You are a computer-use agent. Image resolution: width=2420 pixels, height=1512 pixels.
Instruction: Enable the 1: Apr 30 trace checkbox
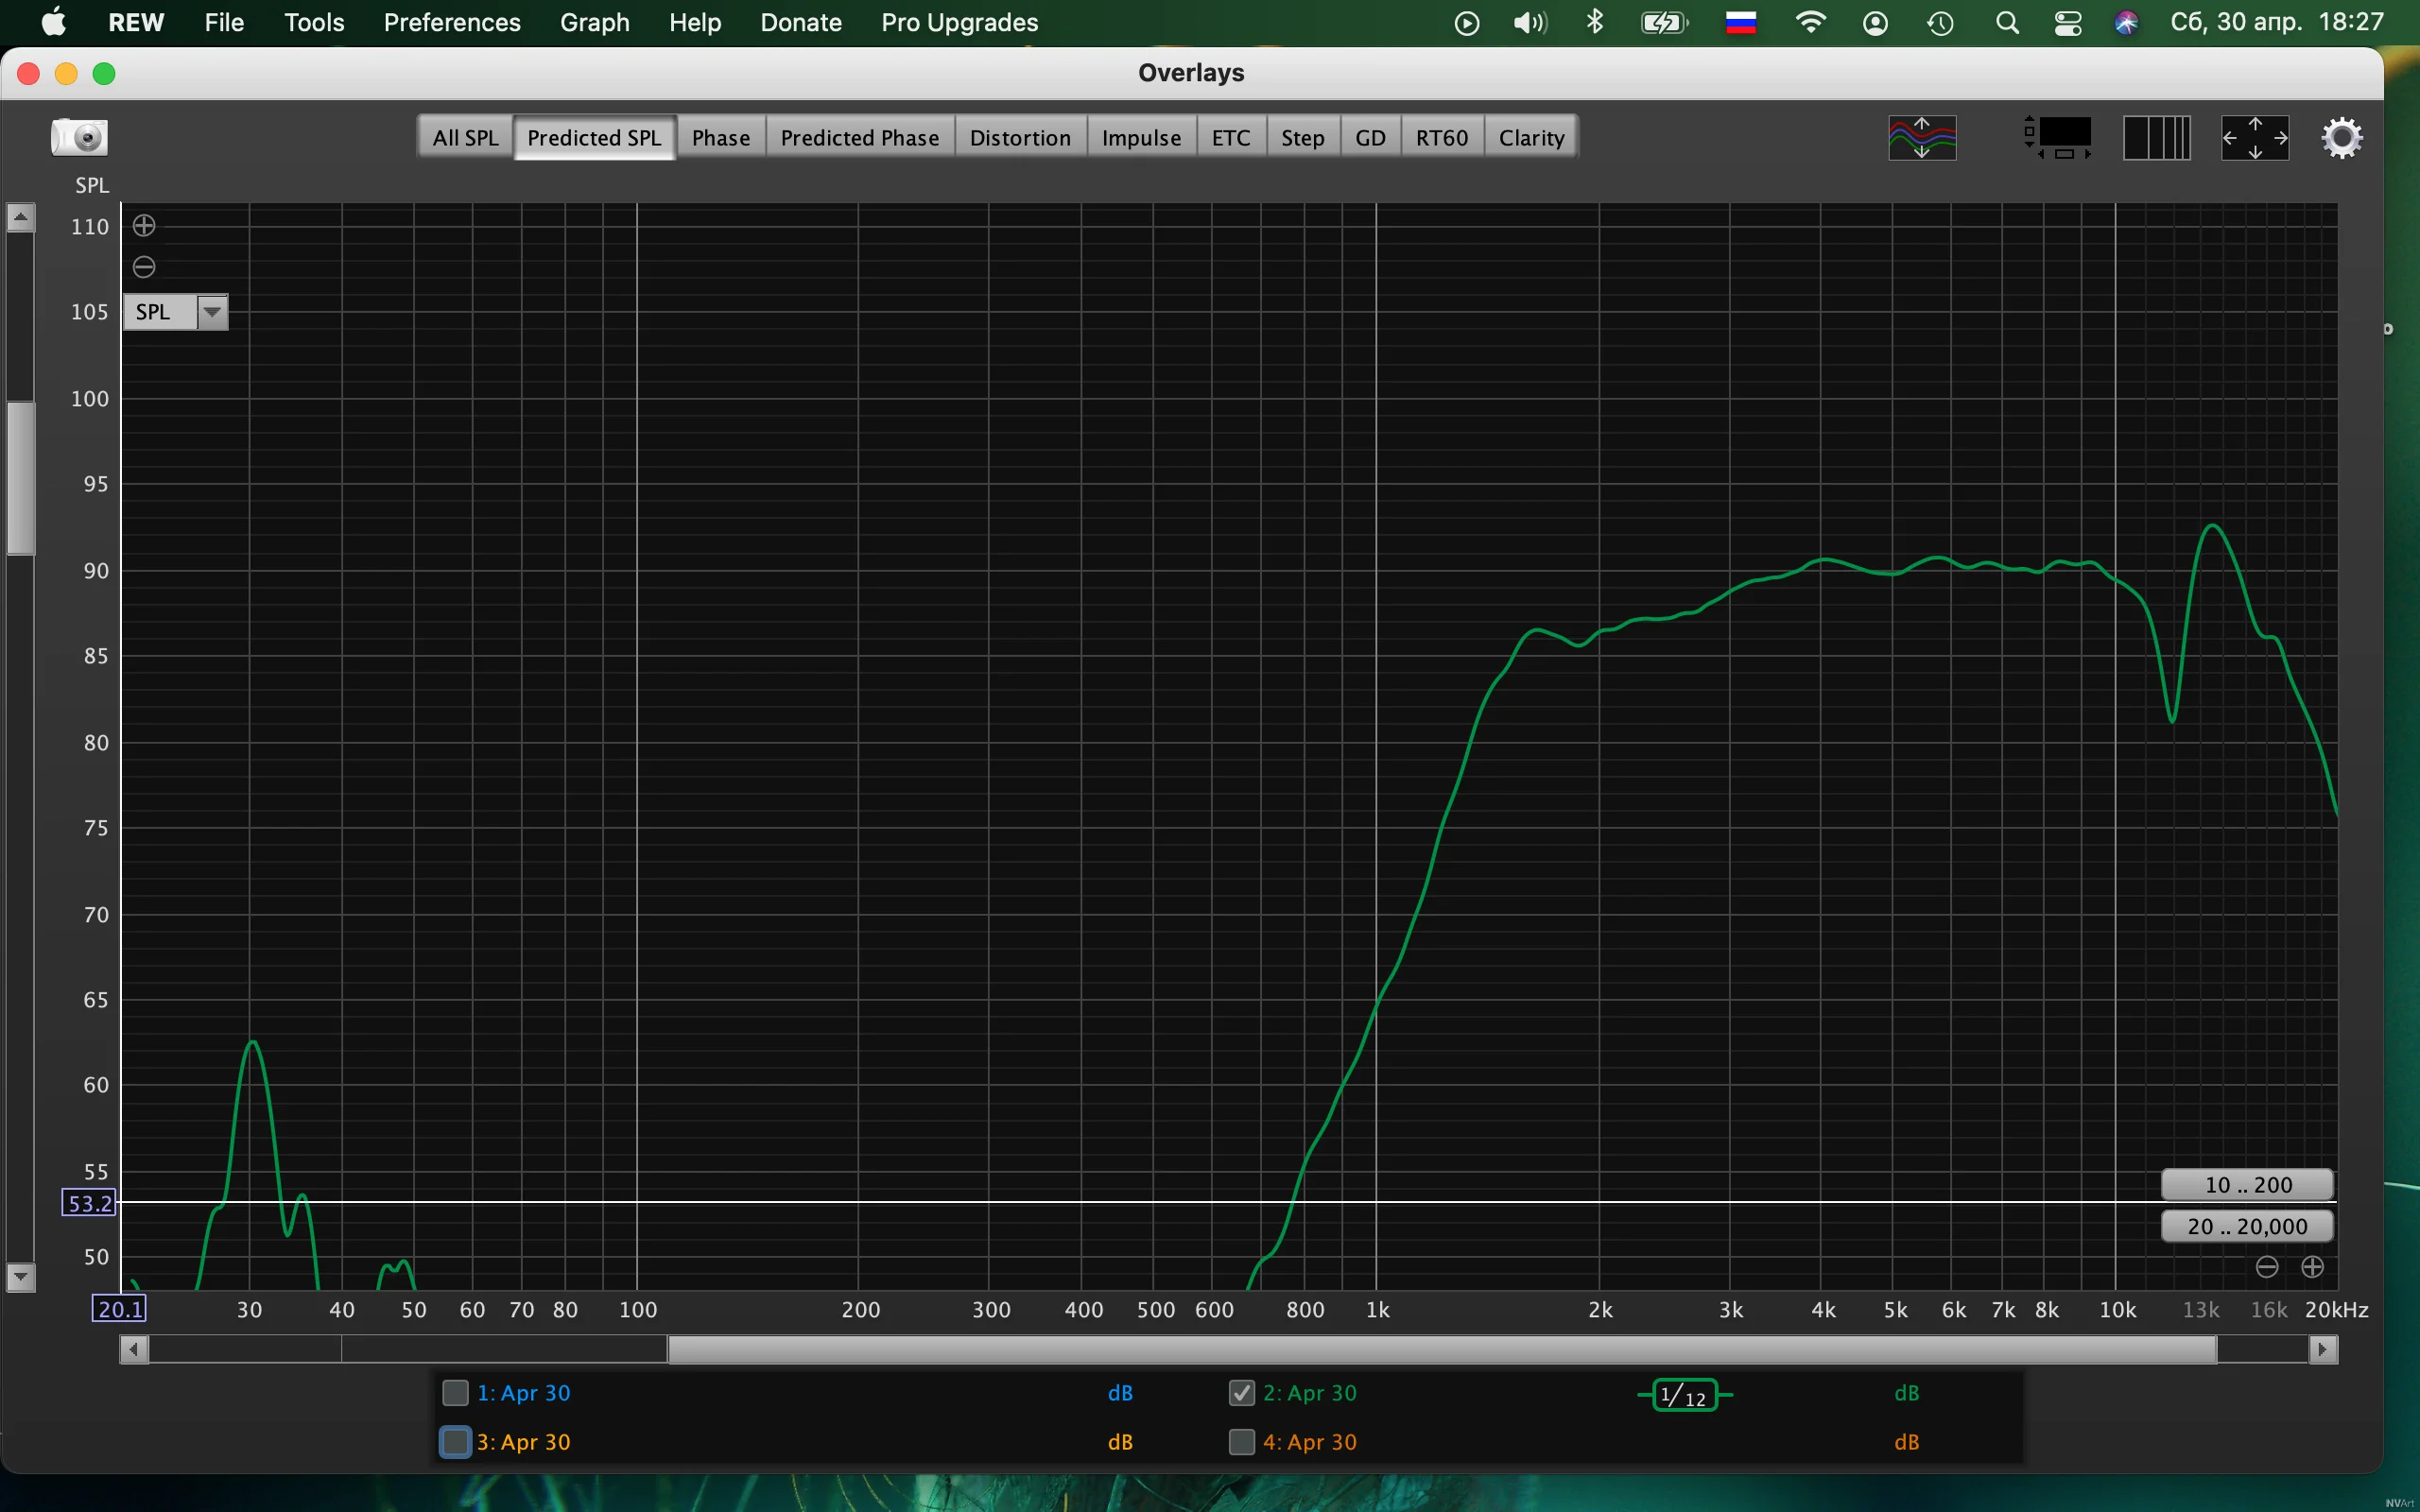click(455, 1393)
